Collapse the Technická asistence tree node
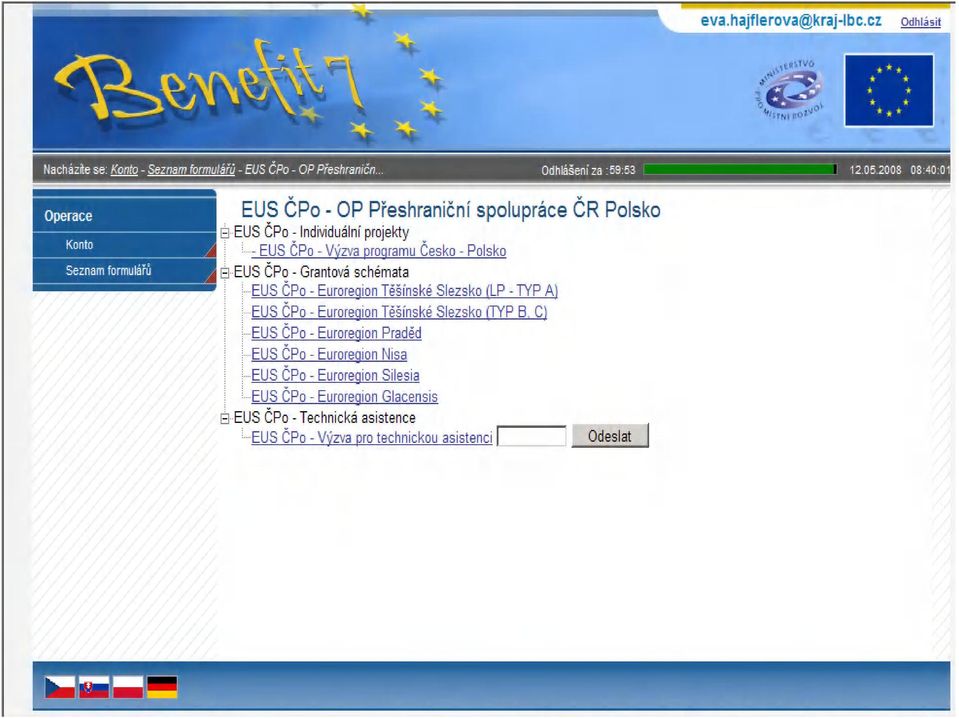 [225, 418]
